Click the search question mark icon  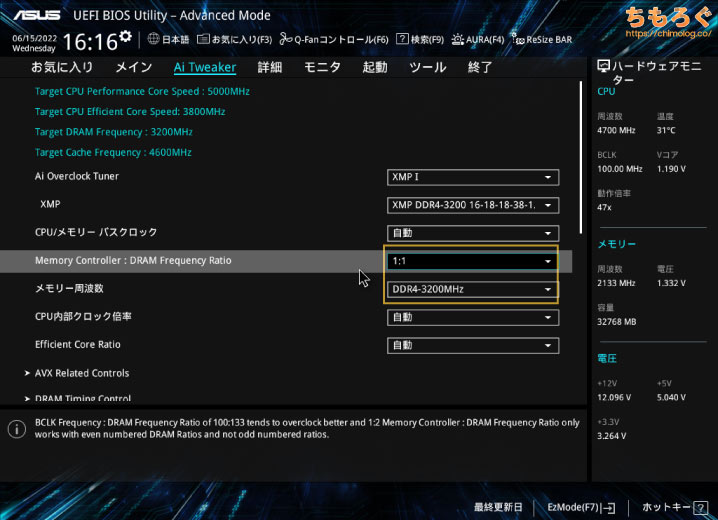click(x=402, y=38)
